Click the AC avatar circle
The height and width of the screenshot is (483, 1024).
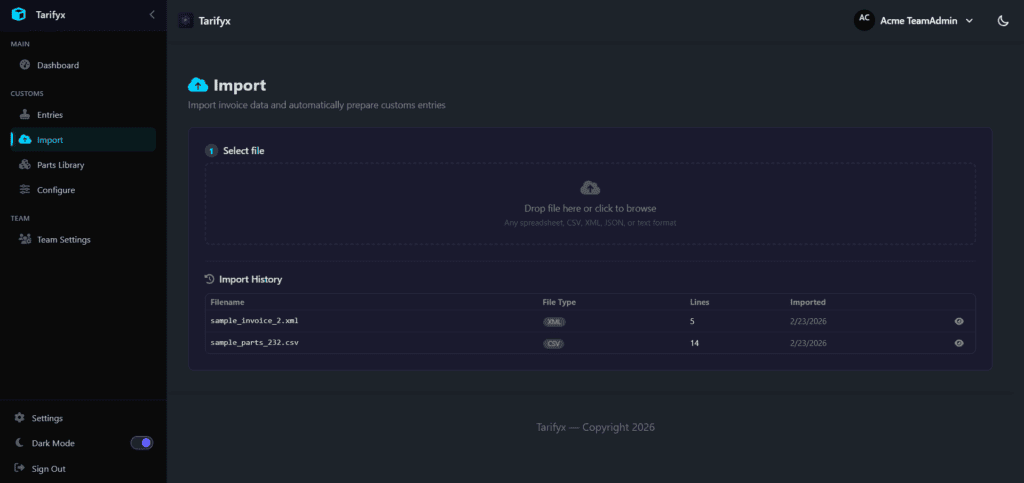click(864, 20)
